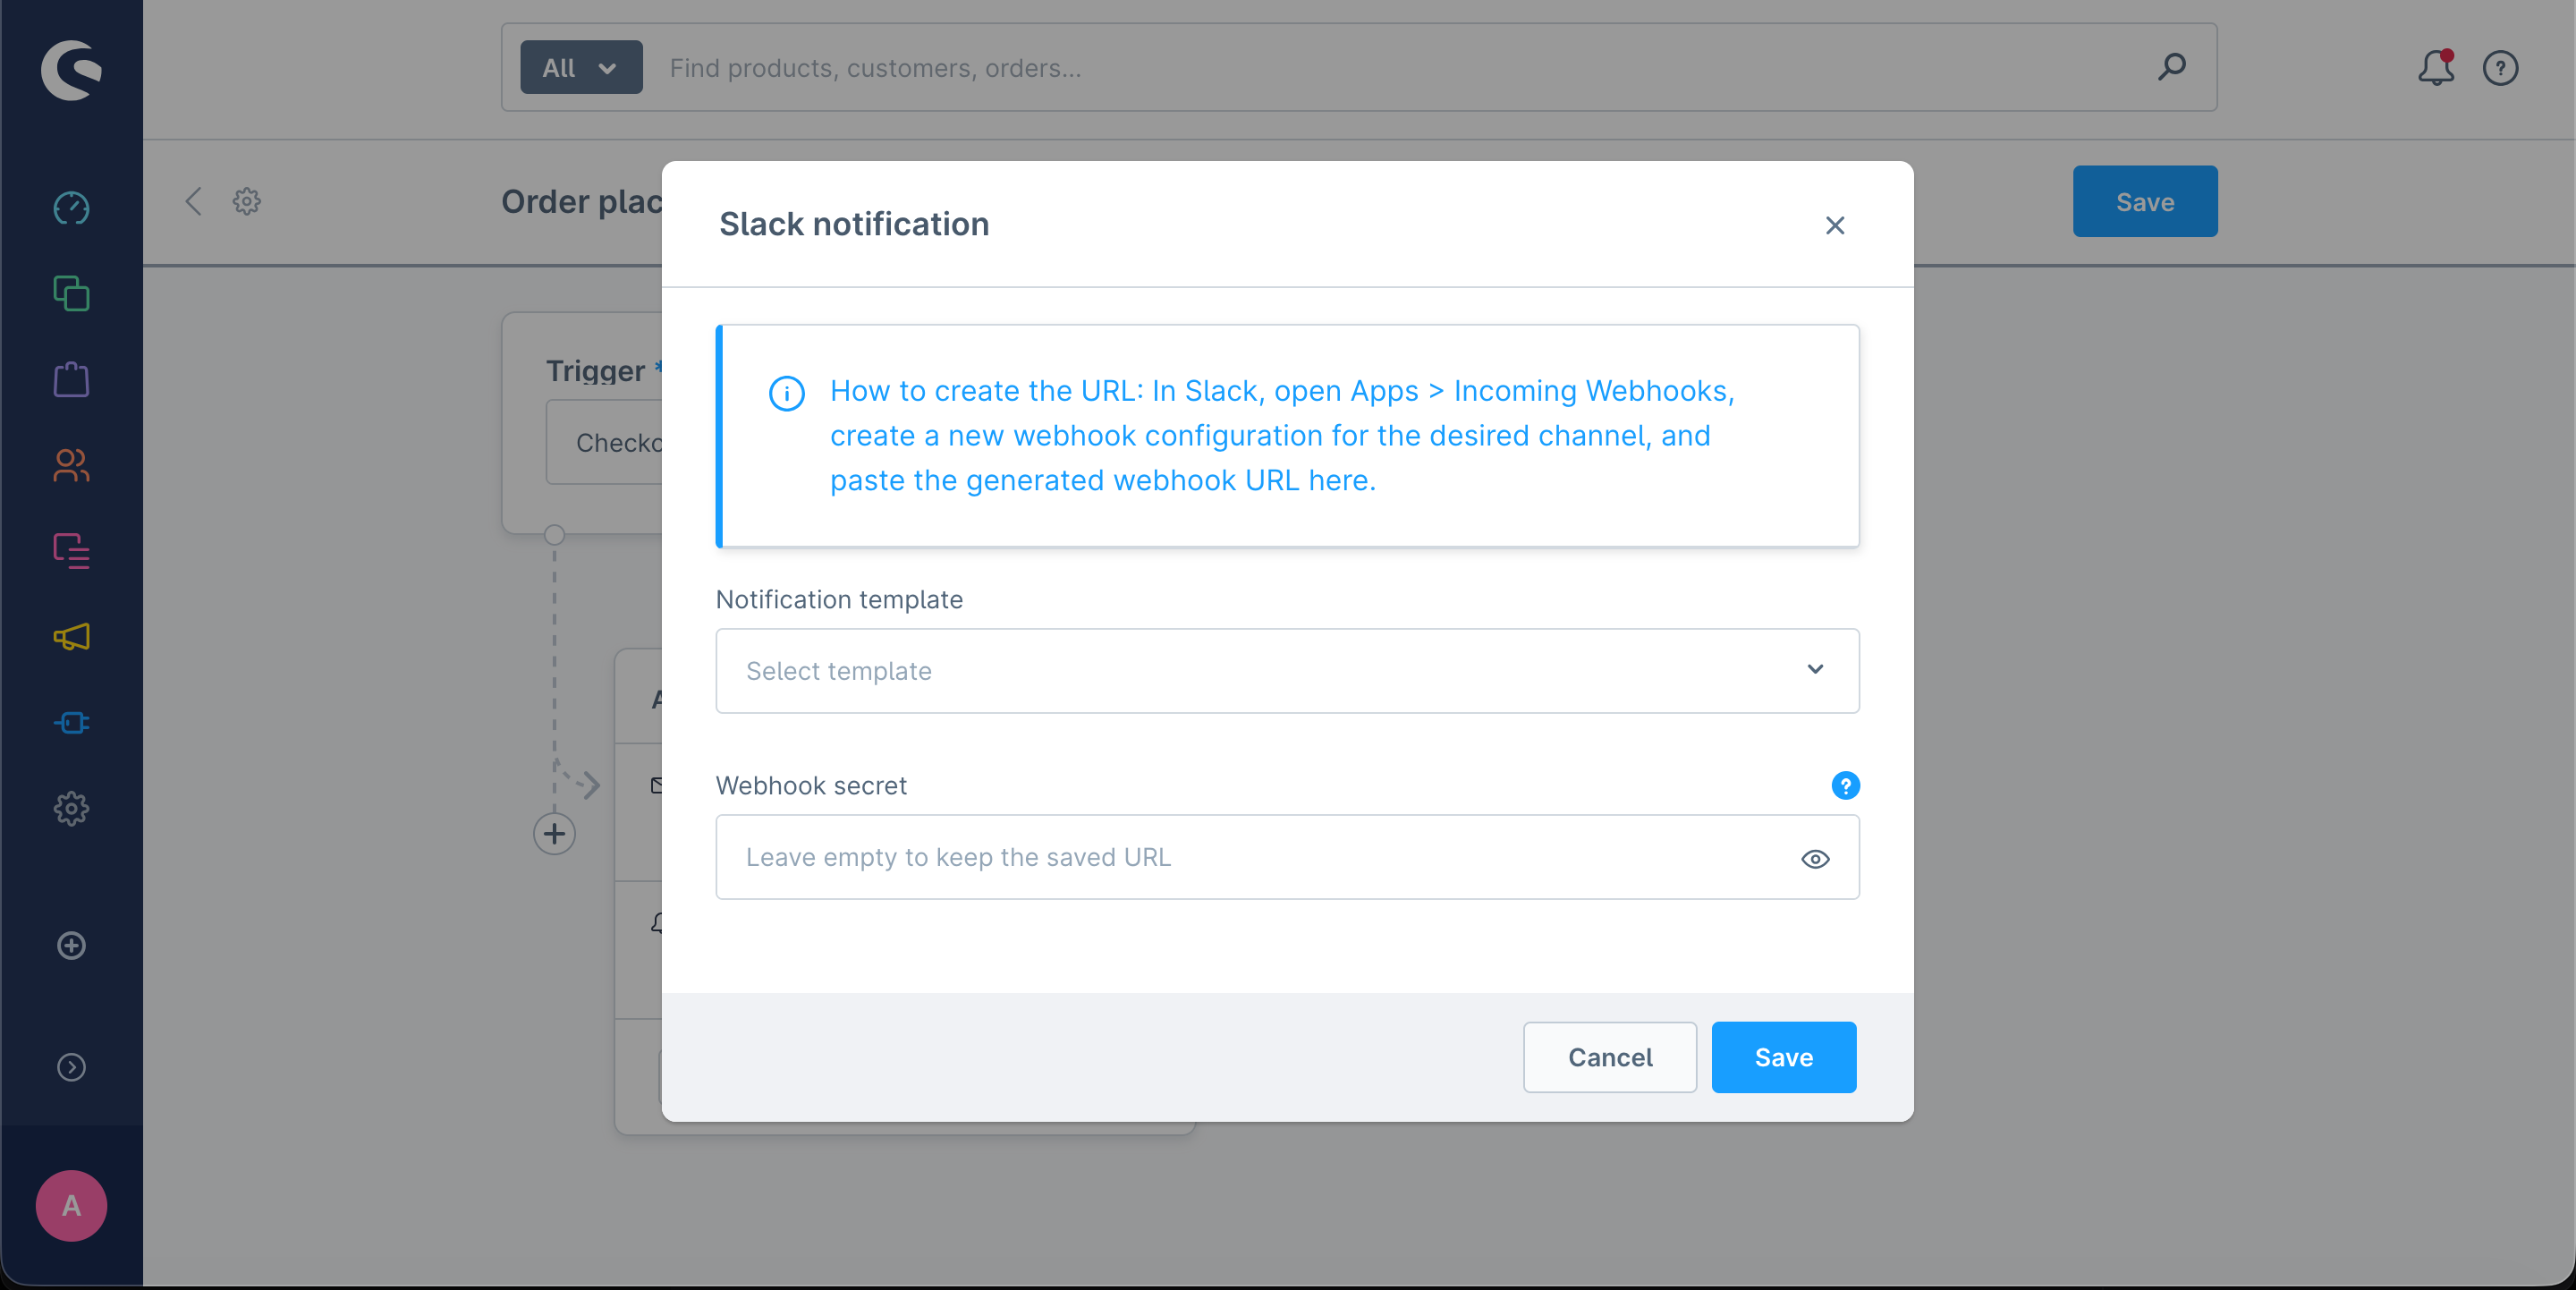The image size is (2576, 1290).
Task: Open Settings from the sidebar gear
Action: click(x=70, y=809)
